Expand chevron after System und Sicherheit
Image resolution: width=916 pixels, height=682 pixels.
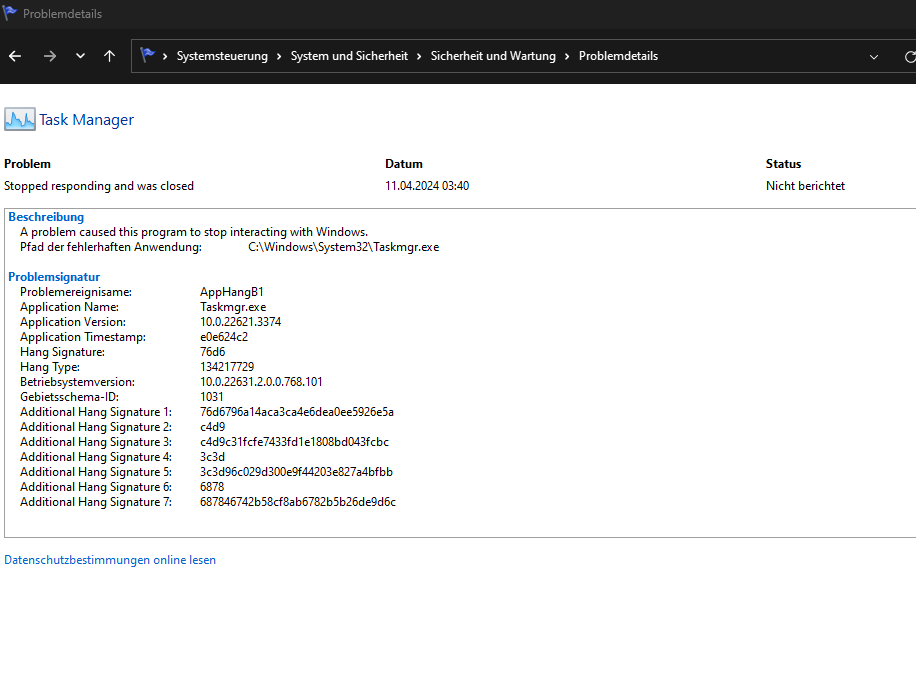[419, 56]
